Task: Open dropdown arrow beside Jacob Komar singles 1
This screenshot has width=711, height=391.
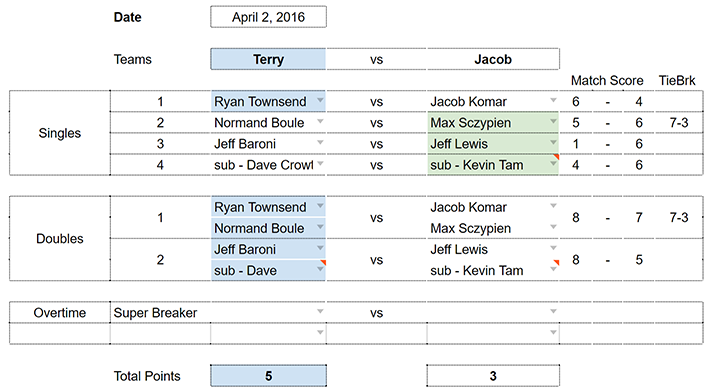Action: coord(553,100)
